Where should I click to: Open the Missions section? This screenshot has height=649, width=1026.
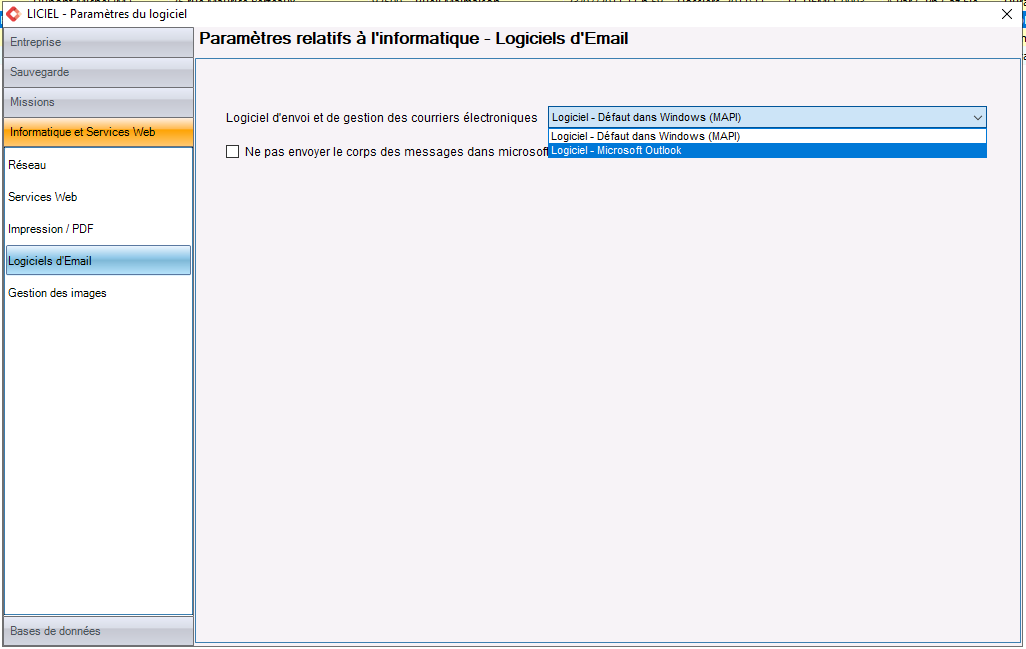tap(98, 102)
